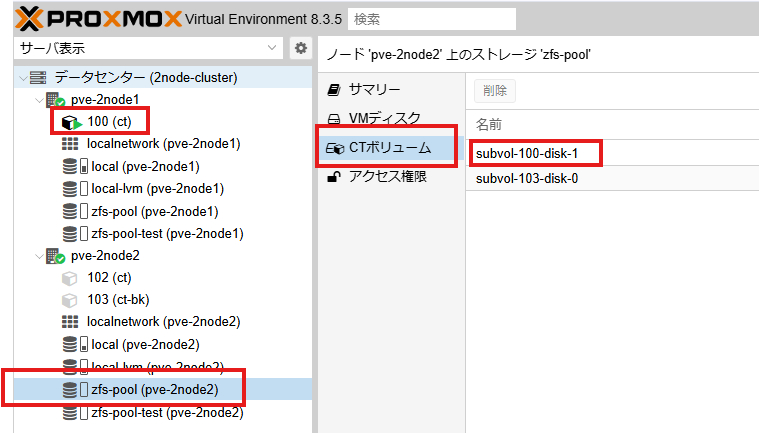Click the アクセス権限 unlock icon

click(334, 177)
